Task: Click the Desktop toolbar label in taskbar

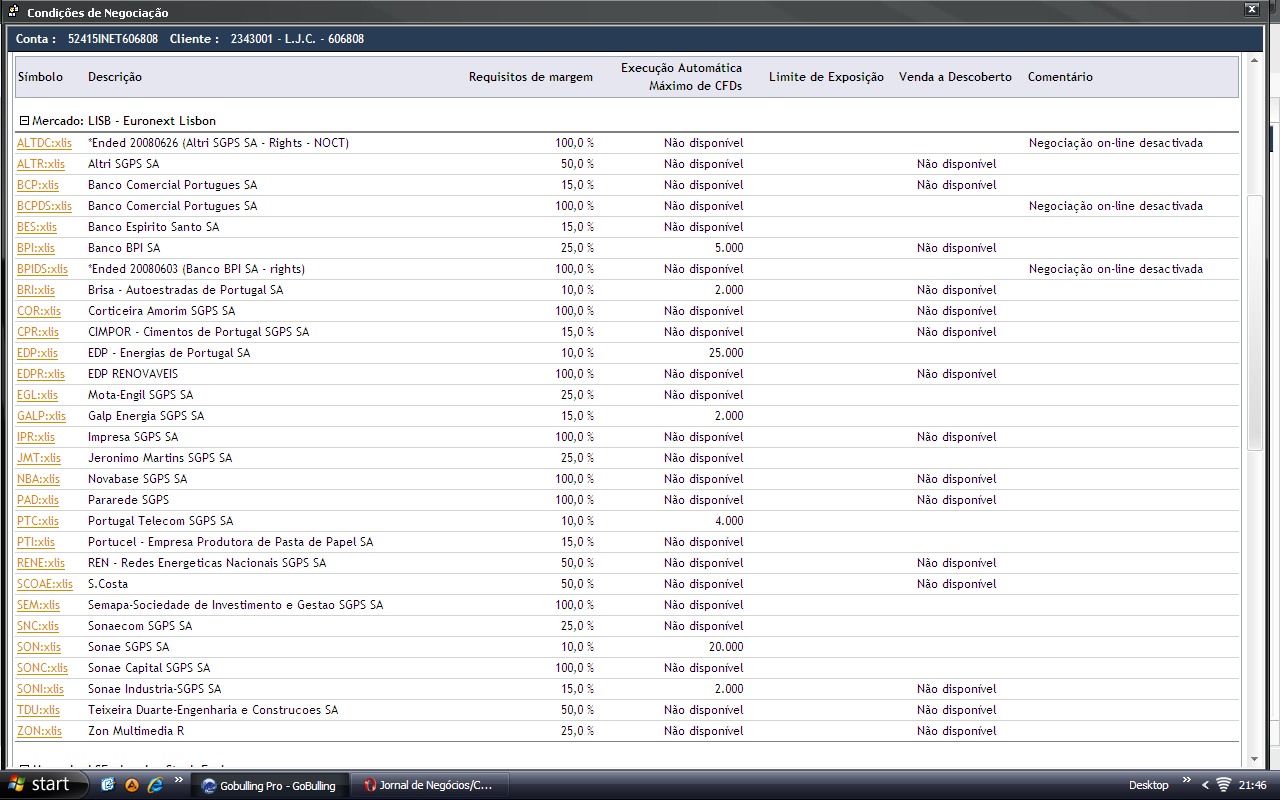Action: click(1148, 785)
